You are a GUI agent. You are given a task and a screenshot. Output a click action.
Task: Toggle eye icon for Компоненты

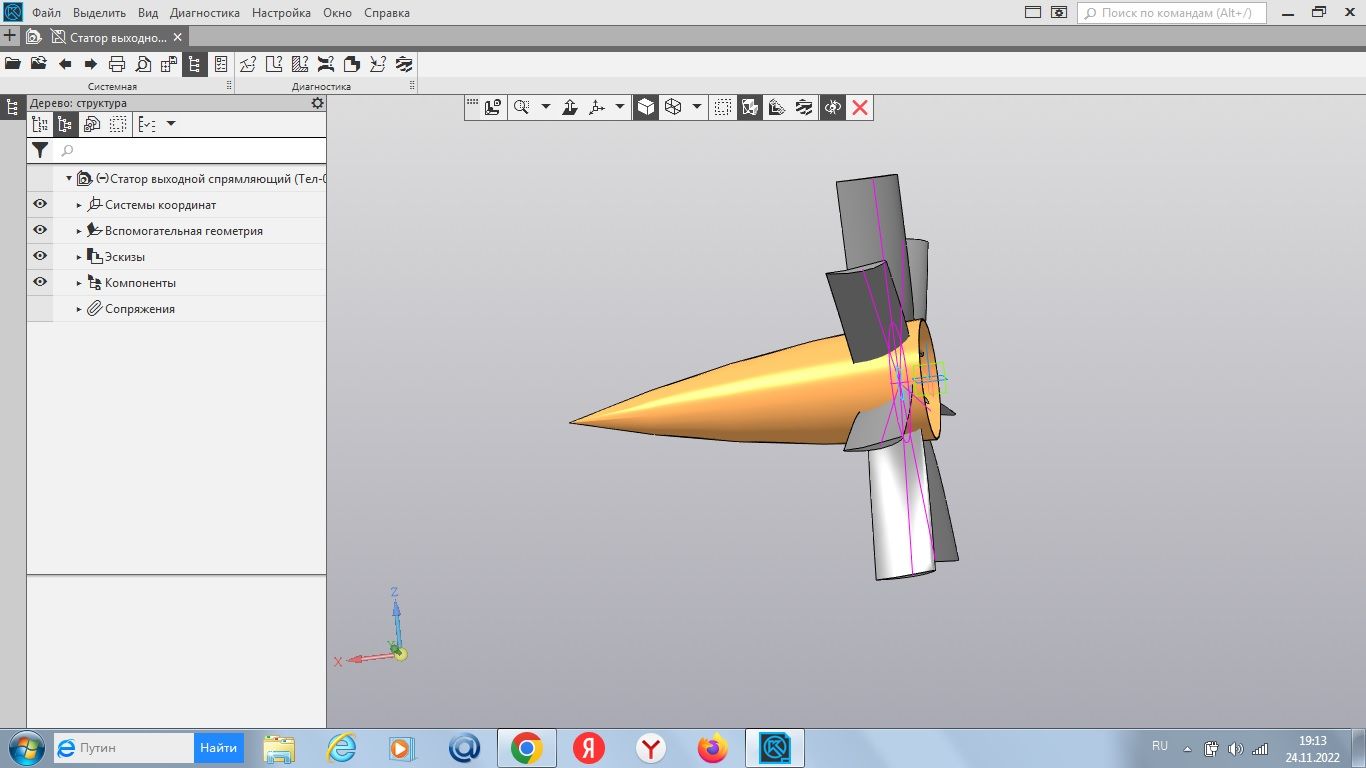[40, 283]
